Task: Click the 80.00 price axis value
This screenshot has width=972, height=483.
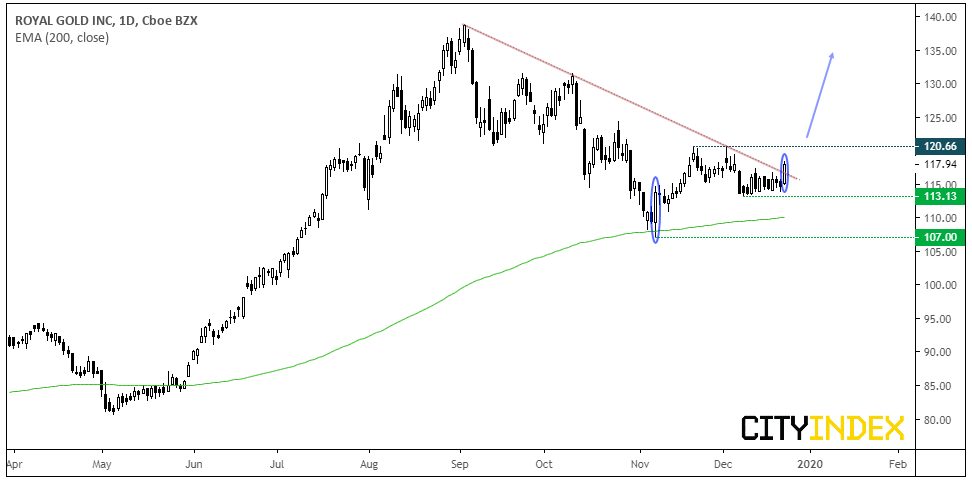Action: (x=939, y=420)
